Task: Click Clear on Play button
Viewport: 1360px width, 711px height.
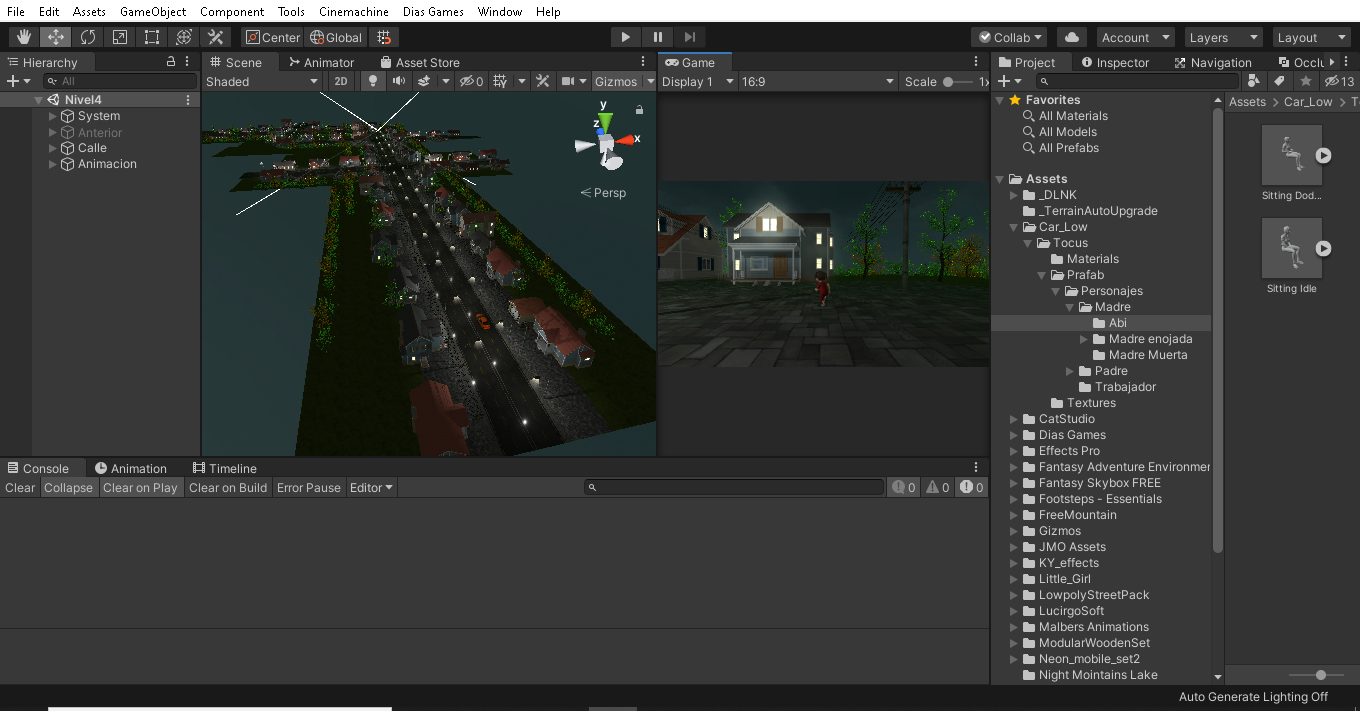Action: 140,488
